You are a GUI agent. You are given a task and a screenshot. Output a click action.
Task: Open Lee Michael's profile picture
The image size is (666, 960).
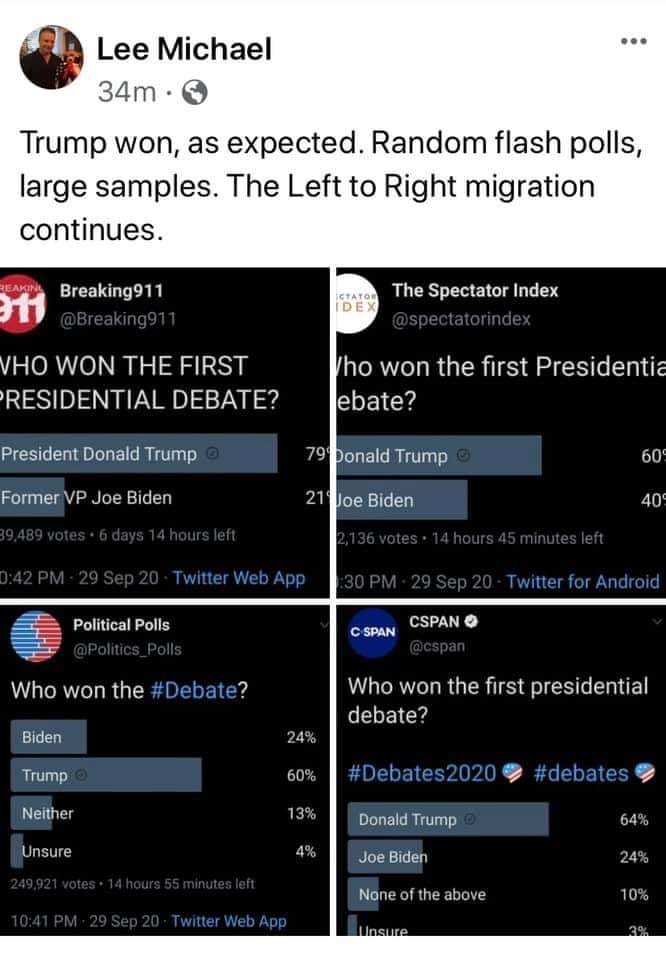(51, 58)
